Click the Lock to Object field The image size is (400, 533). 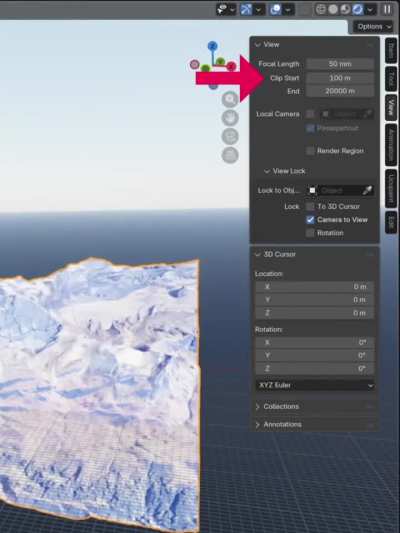click(335, 190)
